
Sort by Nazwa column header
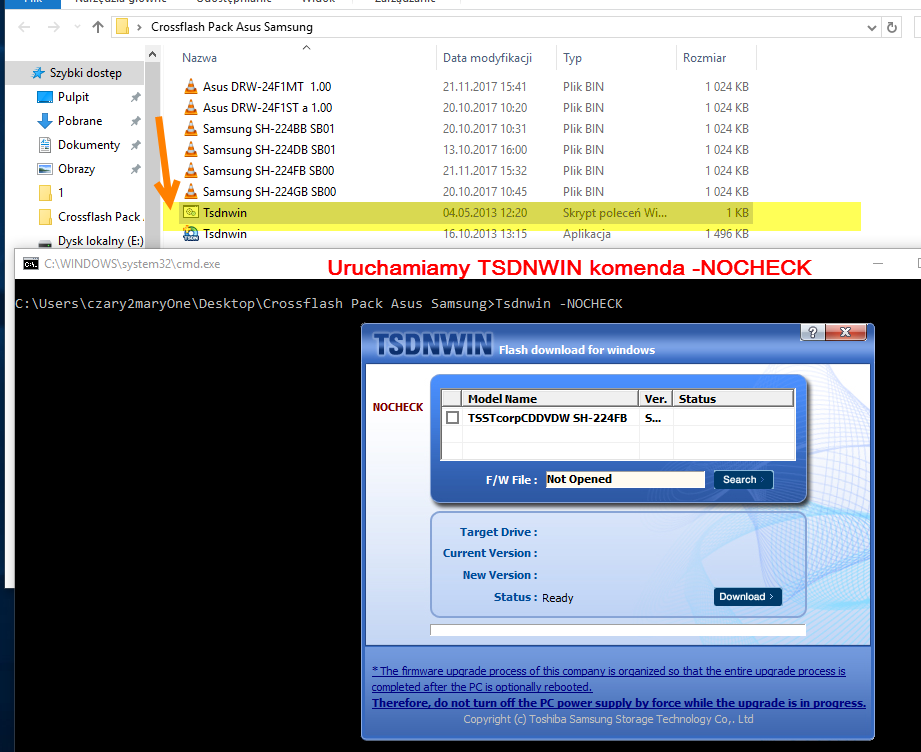199,58
